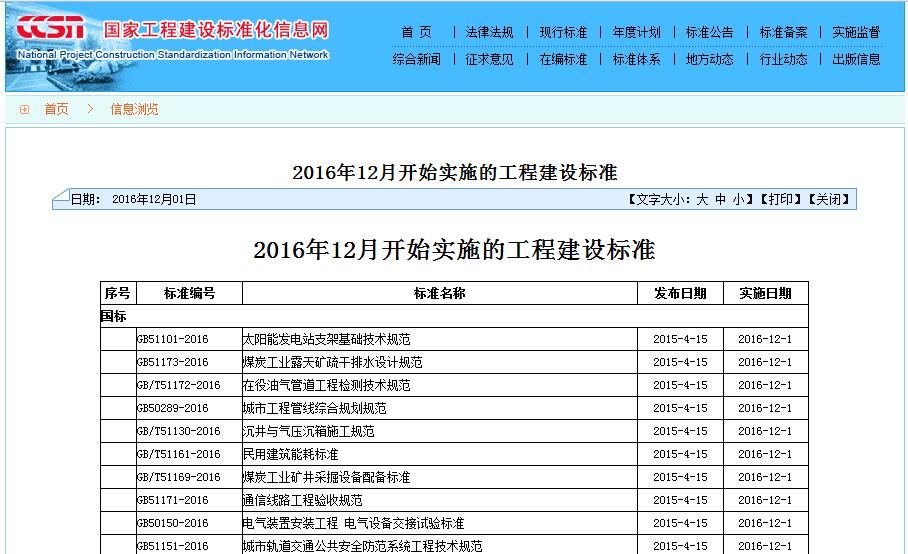Image resolution: width=908 pixels, height=554 pixels.
Task: Click the 序号 column header
Action: 118,293
